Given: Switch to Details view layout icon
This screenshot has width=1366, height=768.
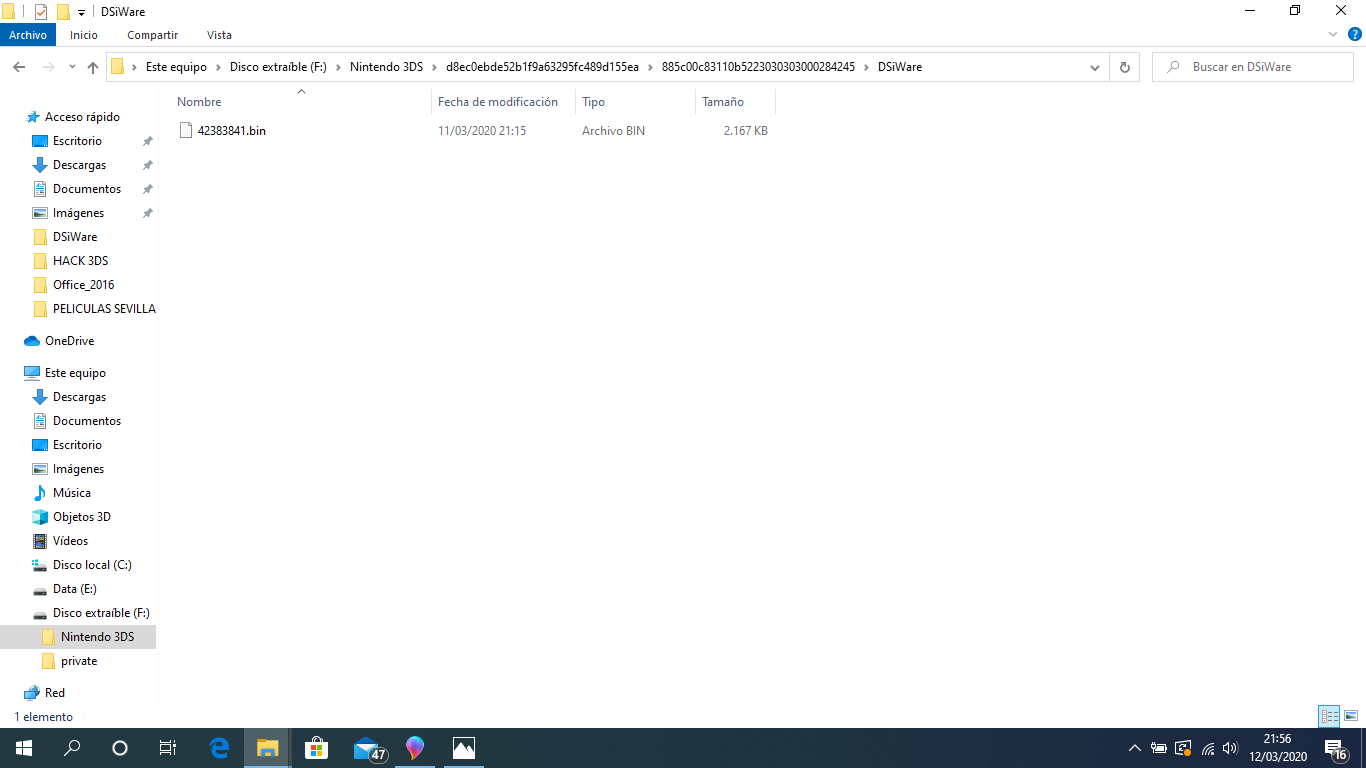Looking at the screenshot, I should point(1329,716).
